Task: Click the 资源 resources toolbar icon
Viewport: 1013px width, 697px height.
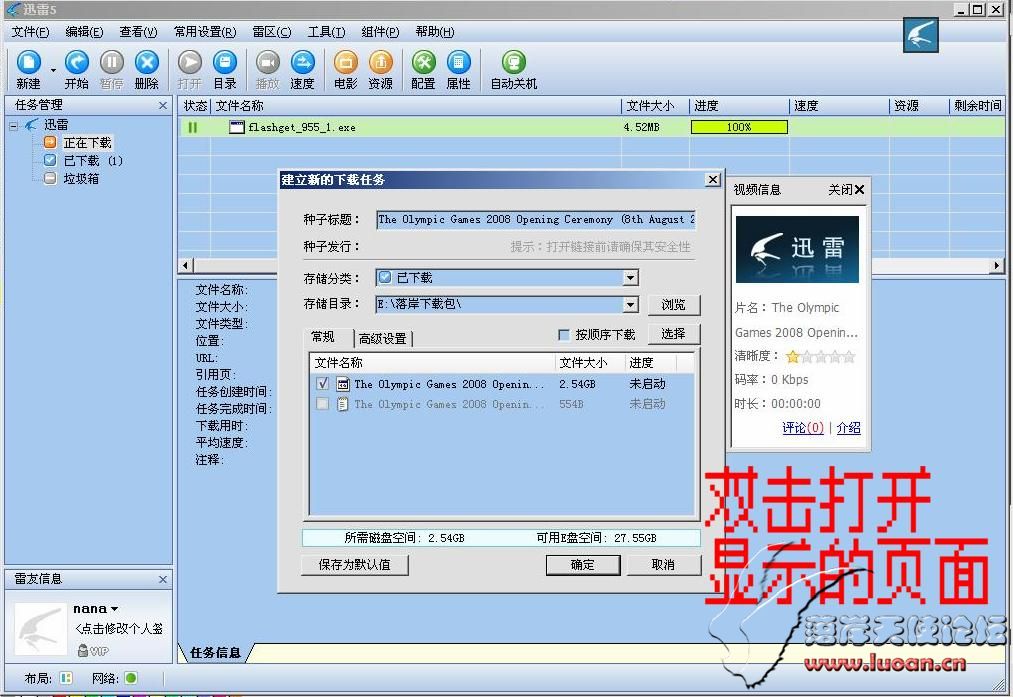Action: (381, 63)
